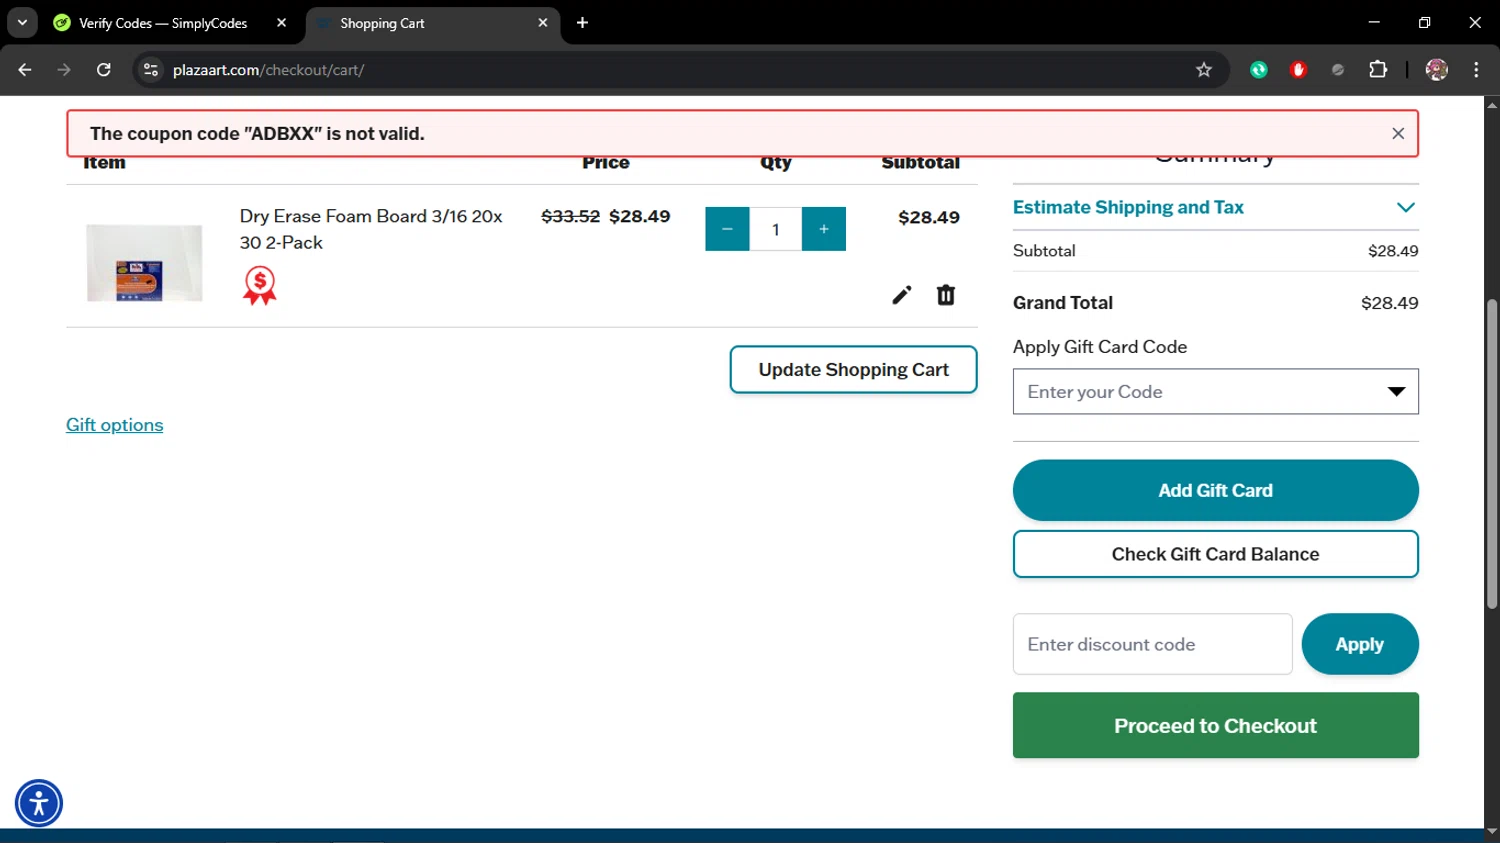1500x843 pixels.
Task: Apply the discount code
Action: coord(1360,645)
